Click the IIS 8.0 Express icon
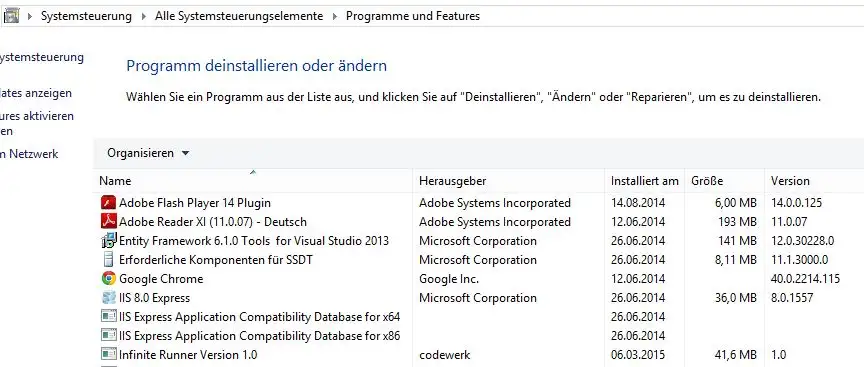 (109, 298)
